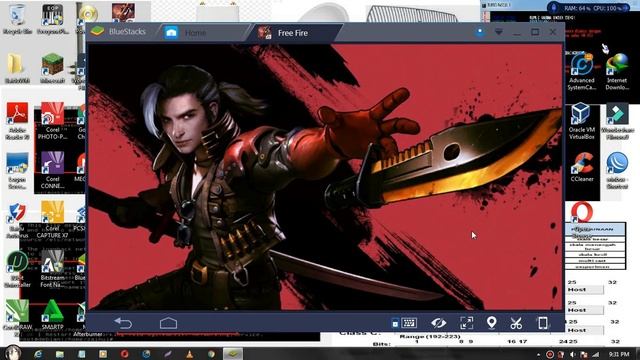Open the SMARTP desktop shortcut
The image size is (640, 360).
(52, 315)
